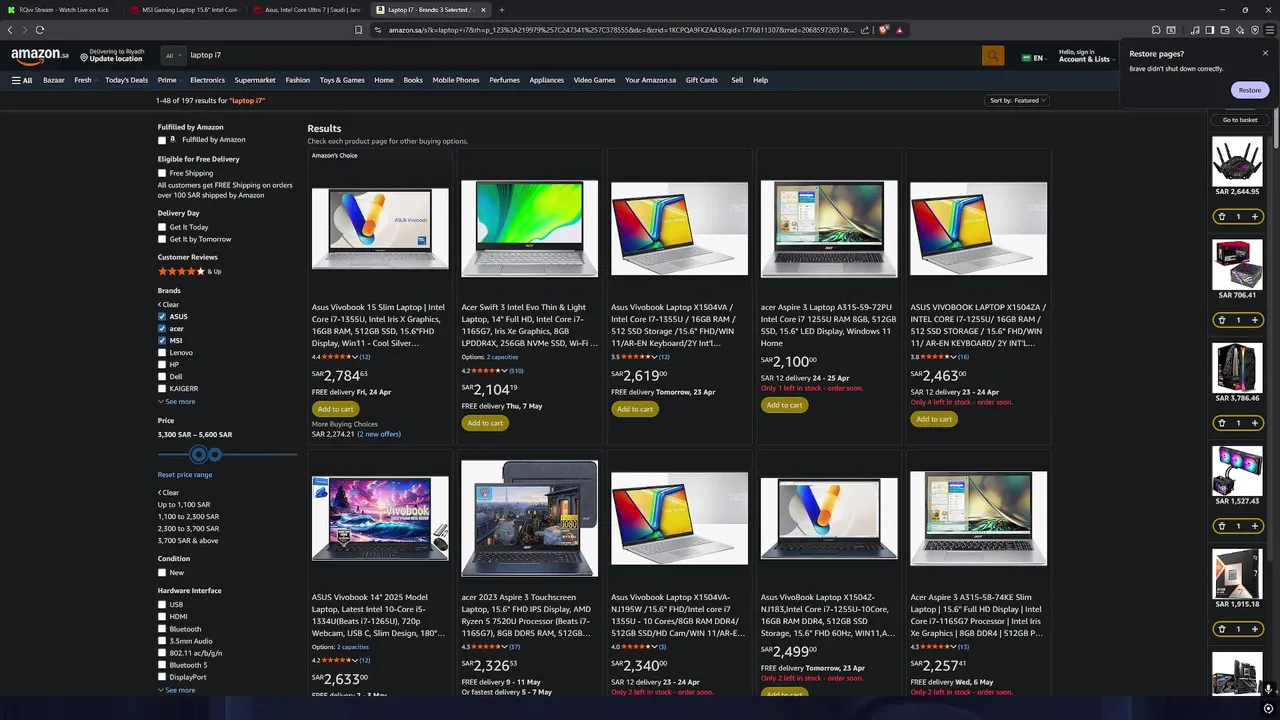
Task: Click Go to basket button
Action: click(1240, 120)
